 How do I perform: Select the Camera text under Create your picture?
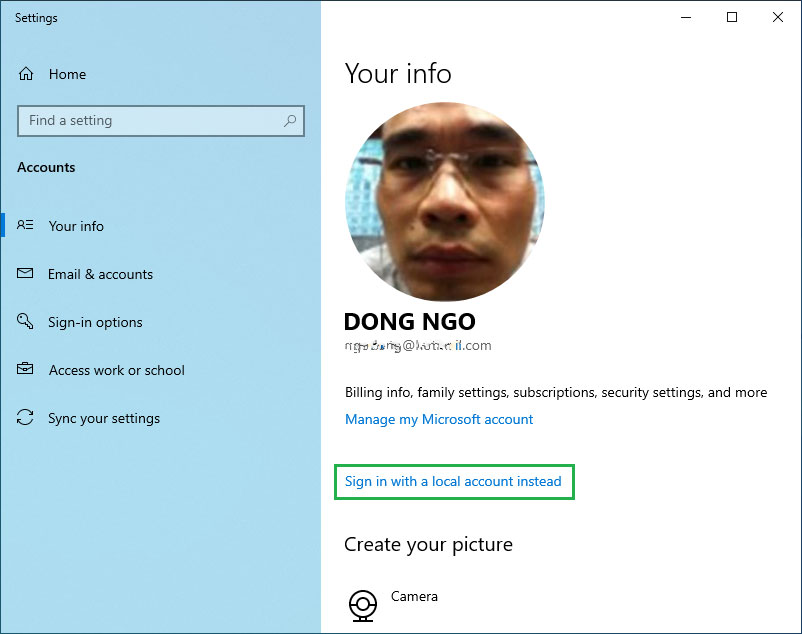414,597
